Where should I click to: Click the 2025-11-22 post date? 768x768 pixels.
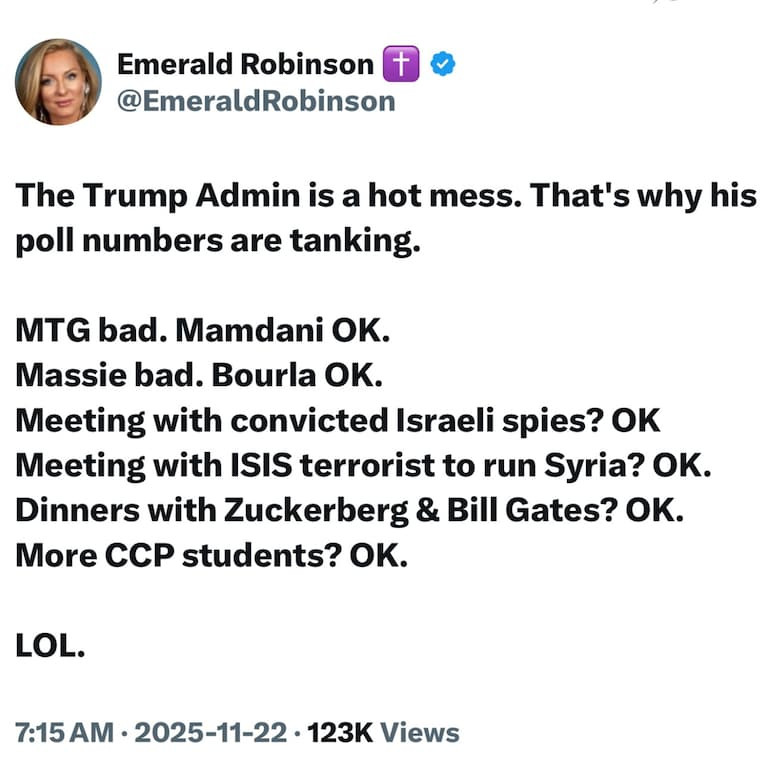tap(210, 732)
